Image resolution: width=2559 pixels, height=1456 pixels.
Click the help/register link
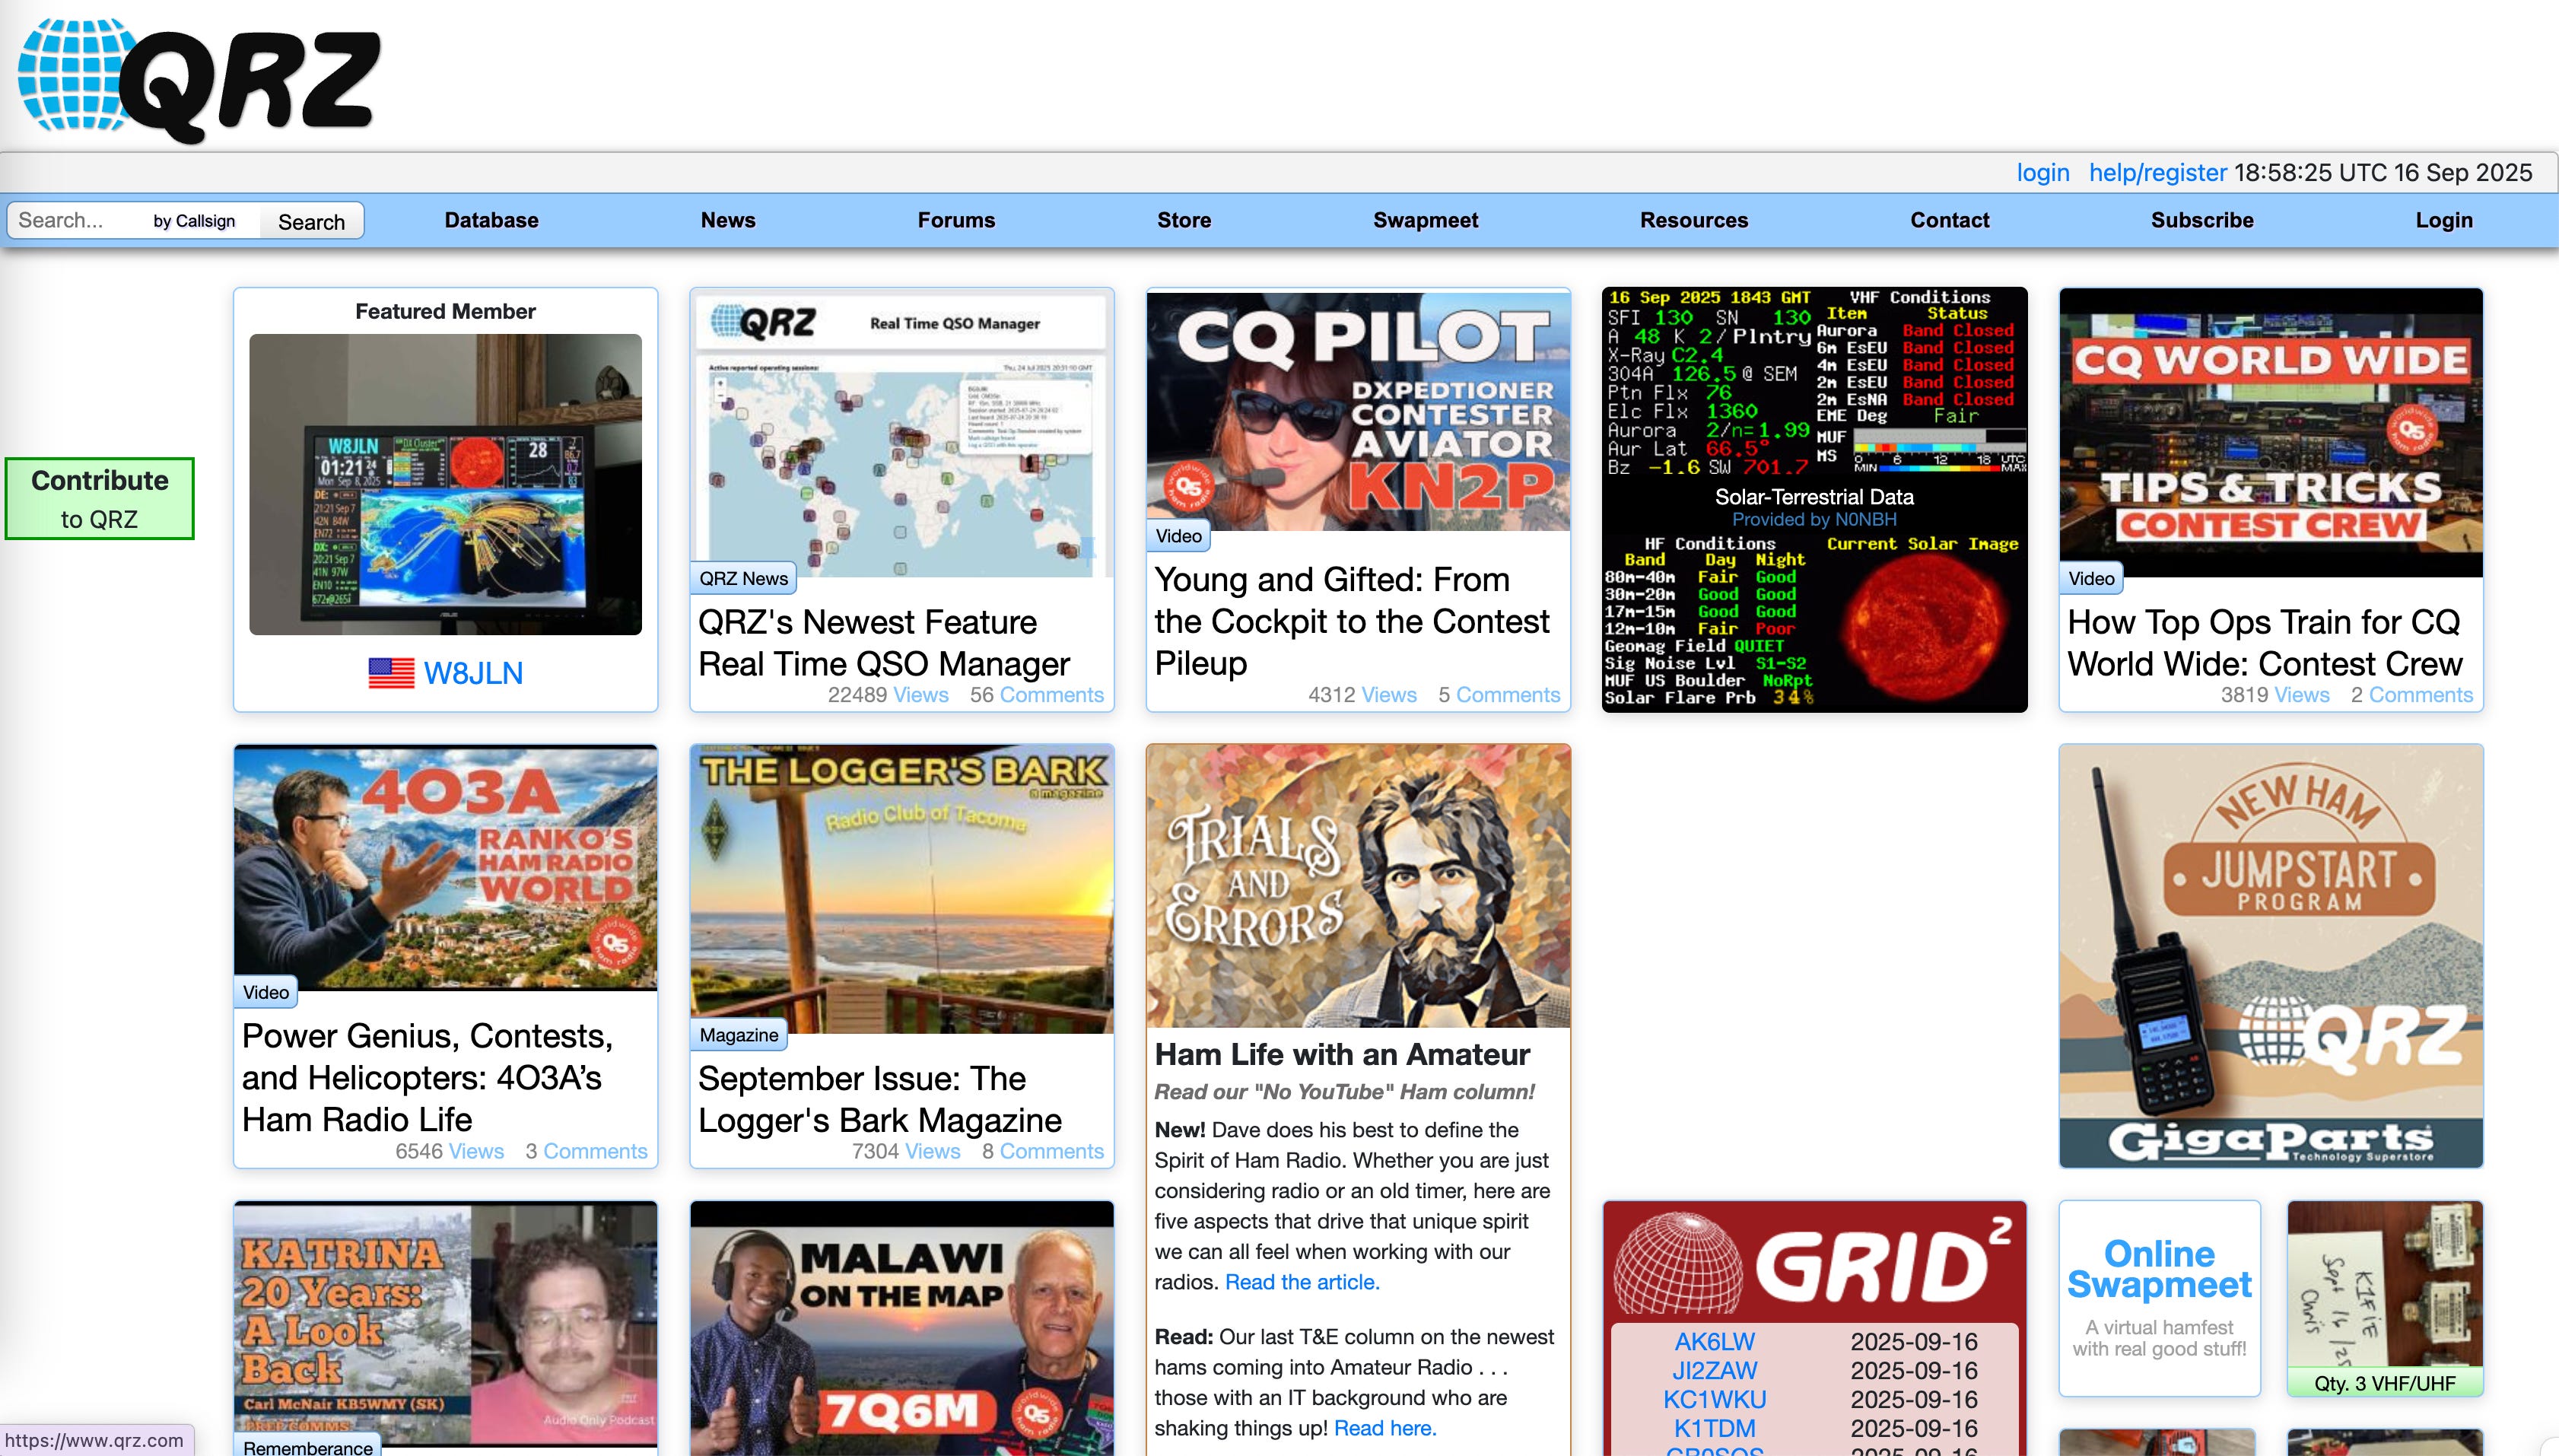(2157, 172)
